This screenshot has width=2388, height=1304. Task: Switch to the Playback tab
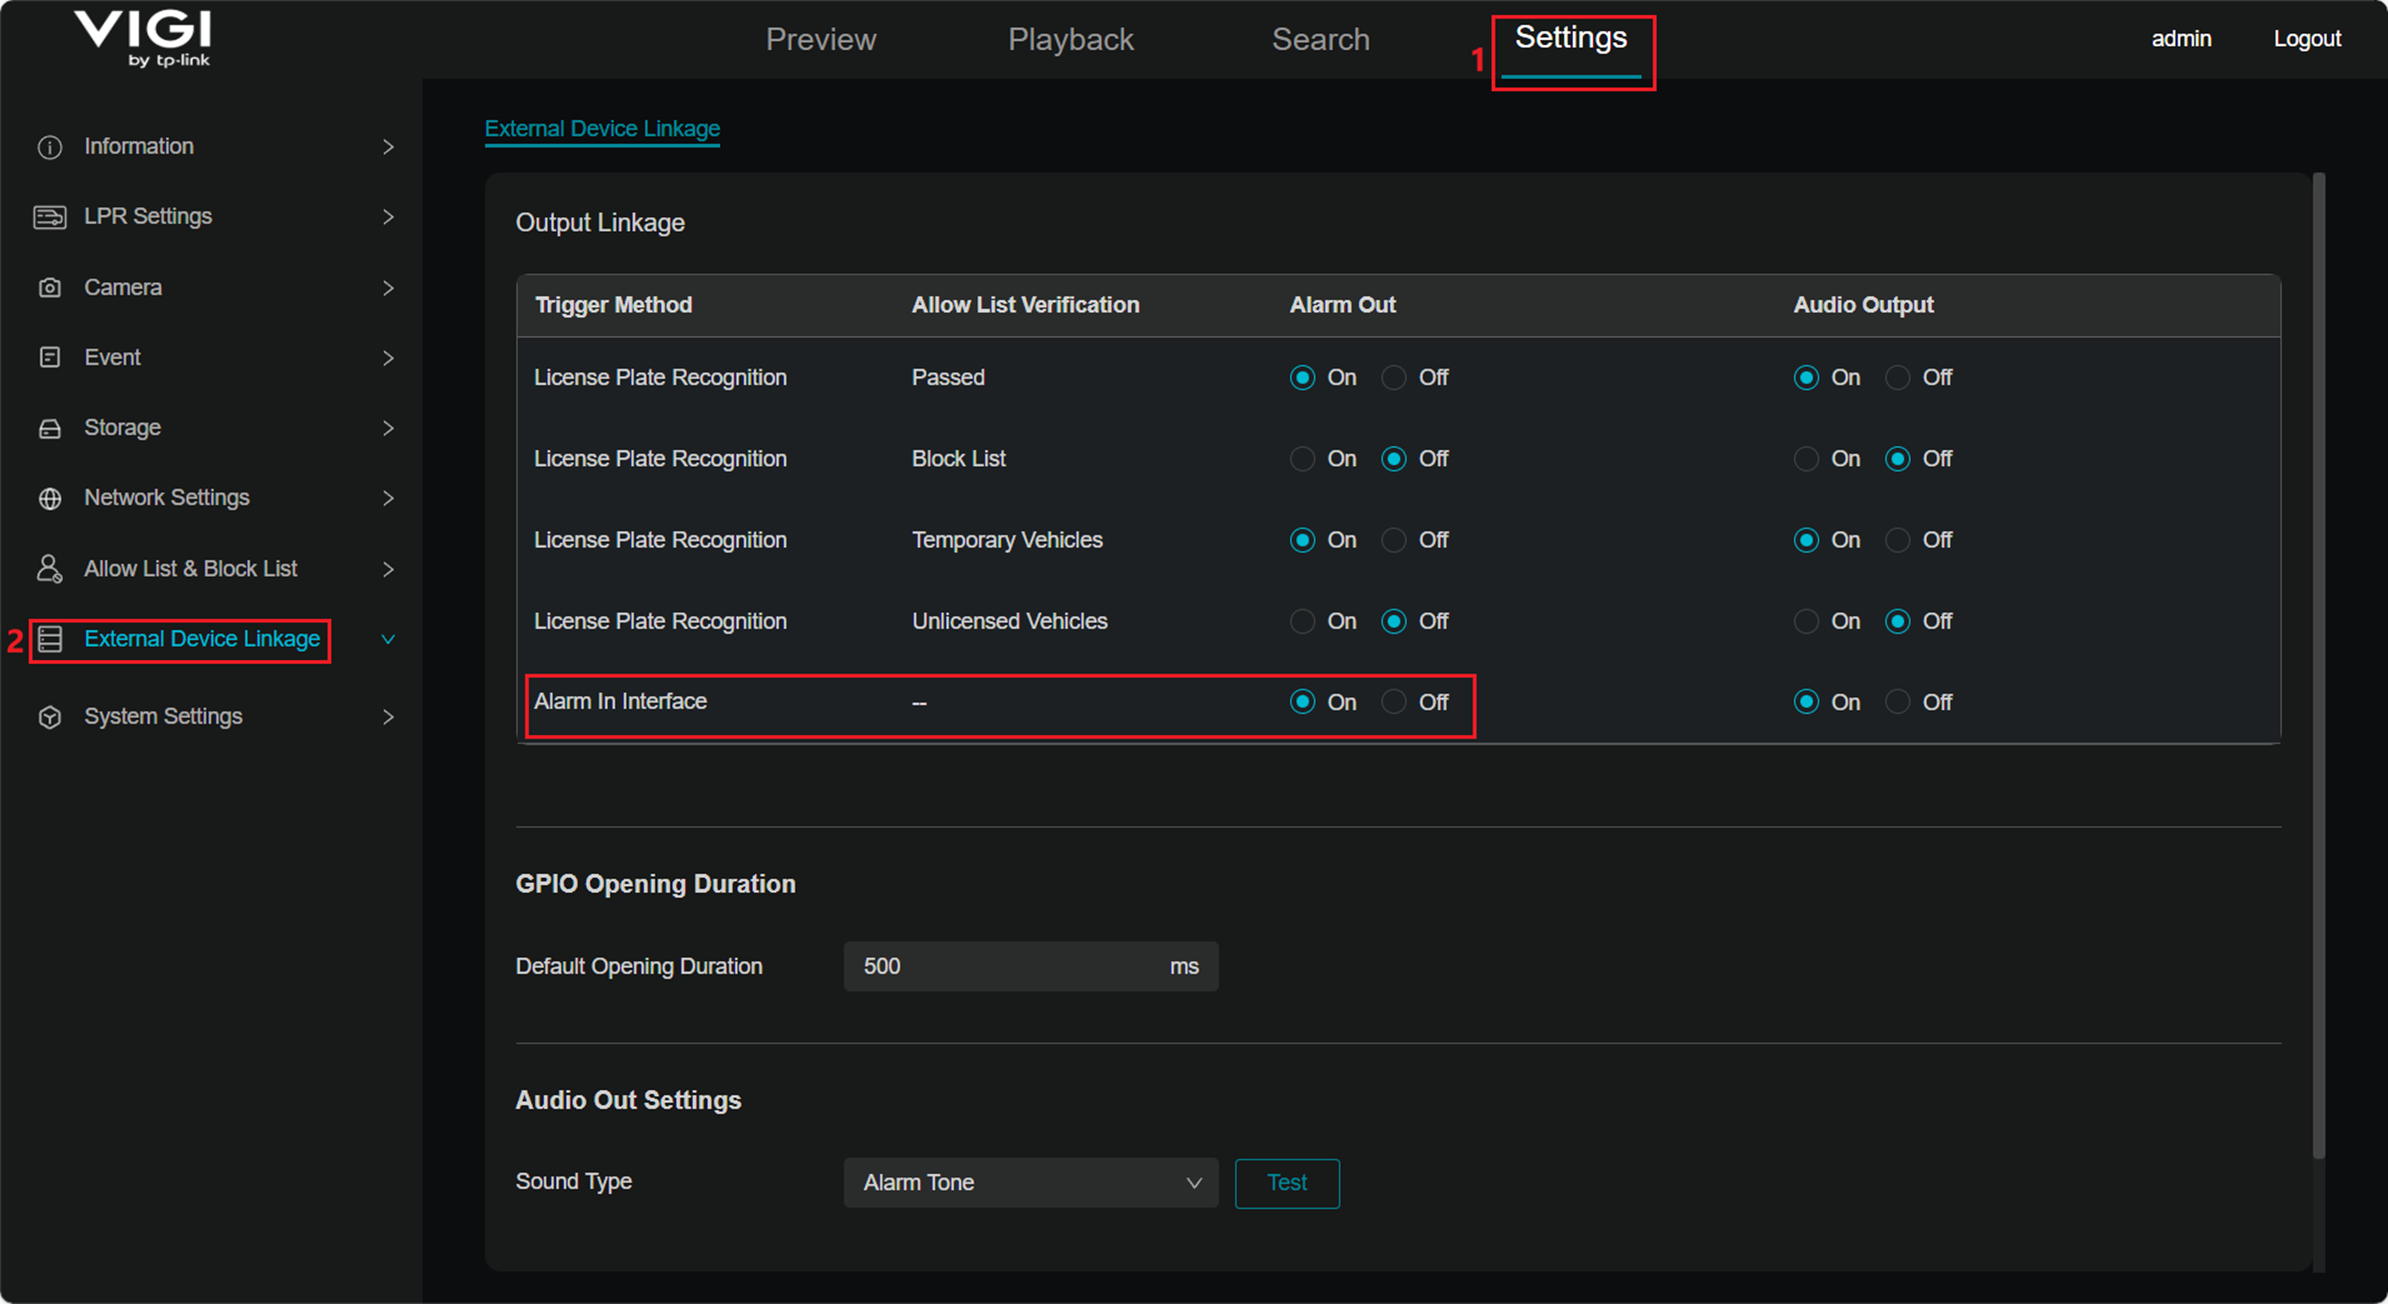pos(1070,40)
